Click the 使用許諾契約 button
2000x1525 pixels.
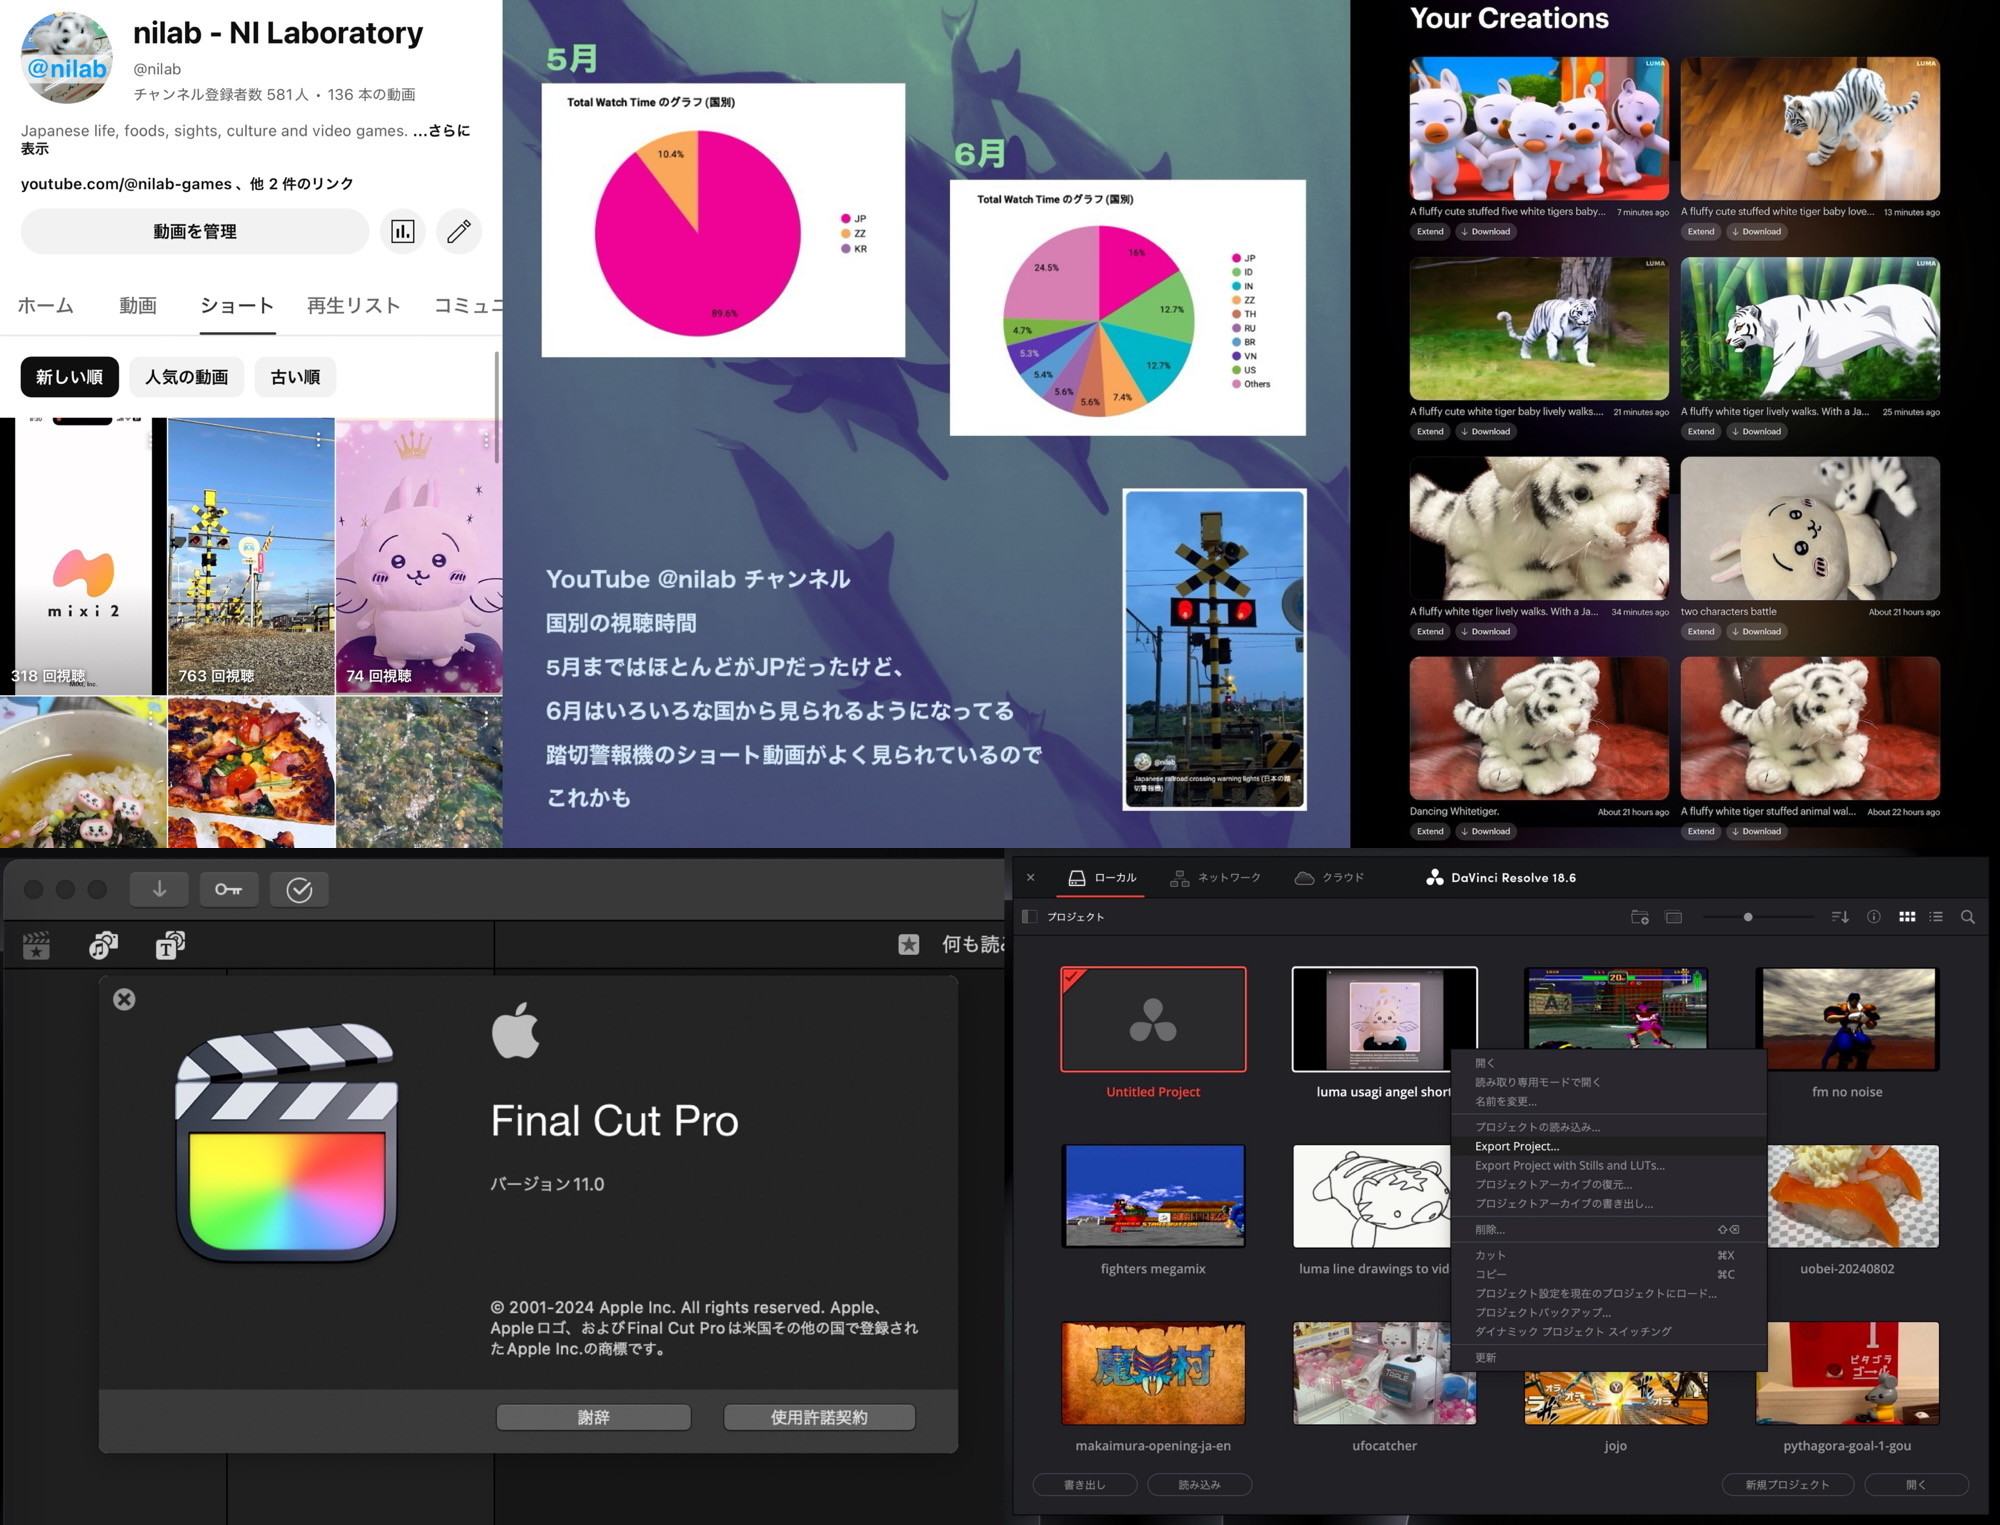[819, 1417]
